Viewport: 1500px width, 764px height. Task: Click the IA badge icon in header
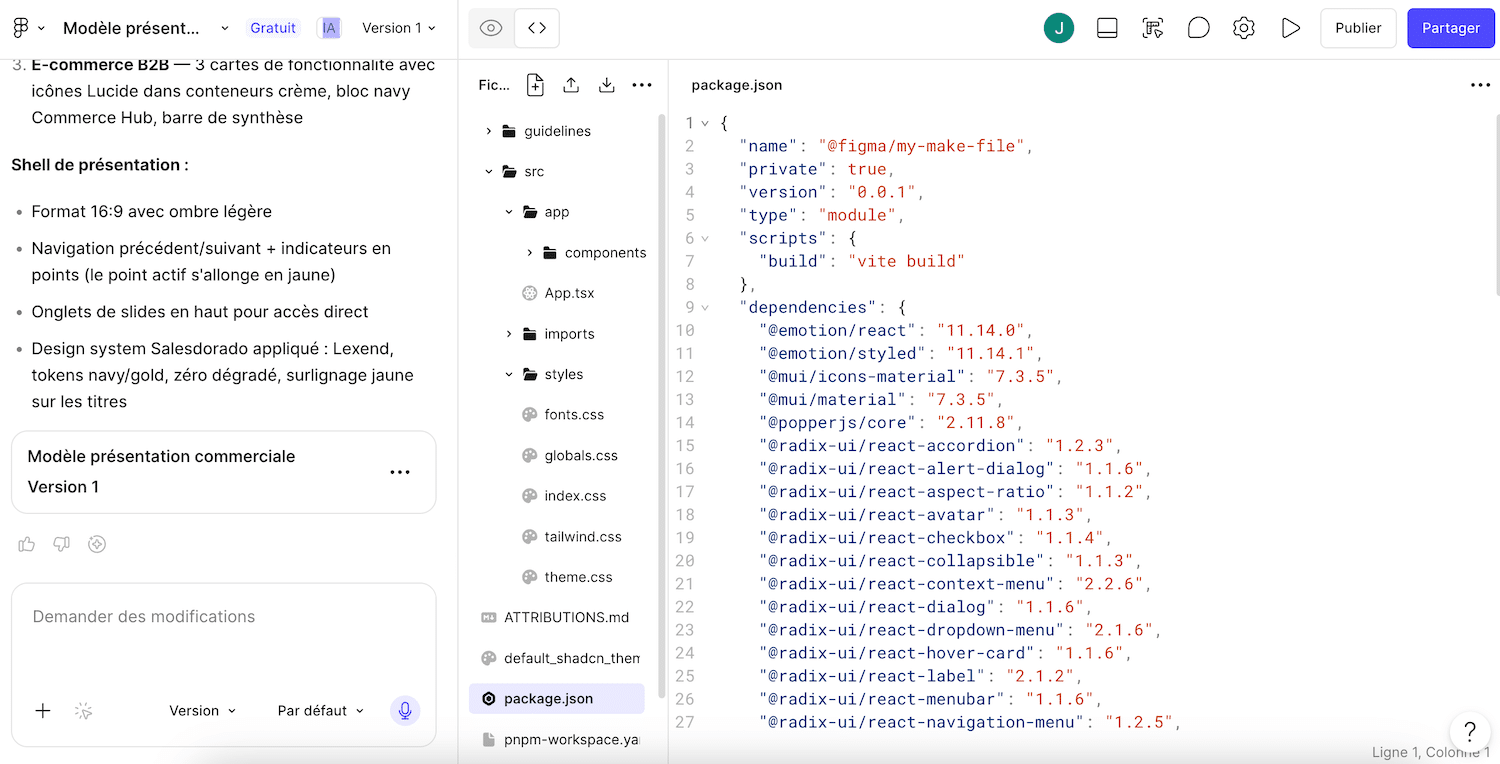(329, 28)
